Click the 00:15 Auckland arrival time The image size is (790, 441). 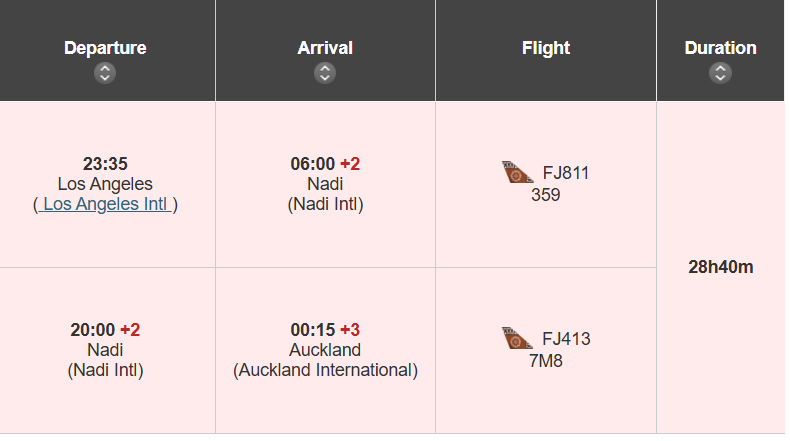[312, 330]
